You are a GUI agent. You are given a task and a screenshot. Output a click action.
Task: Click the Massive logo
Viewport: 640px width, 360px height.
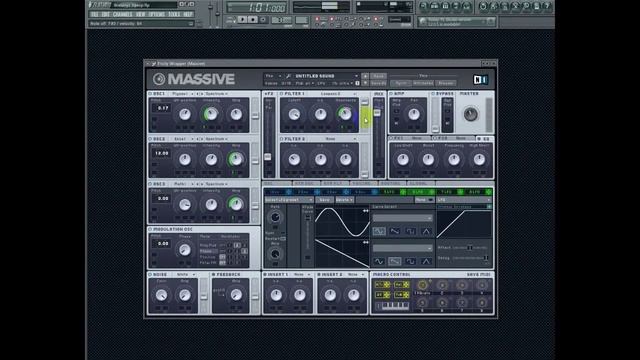(194, 79)
